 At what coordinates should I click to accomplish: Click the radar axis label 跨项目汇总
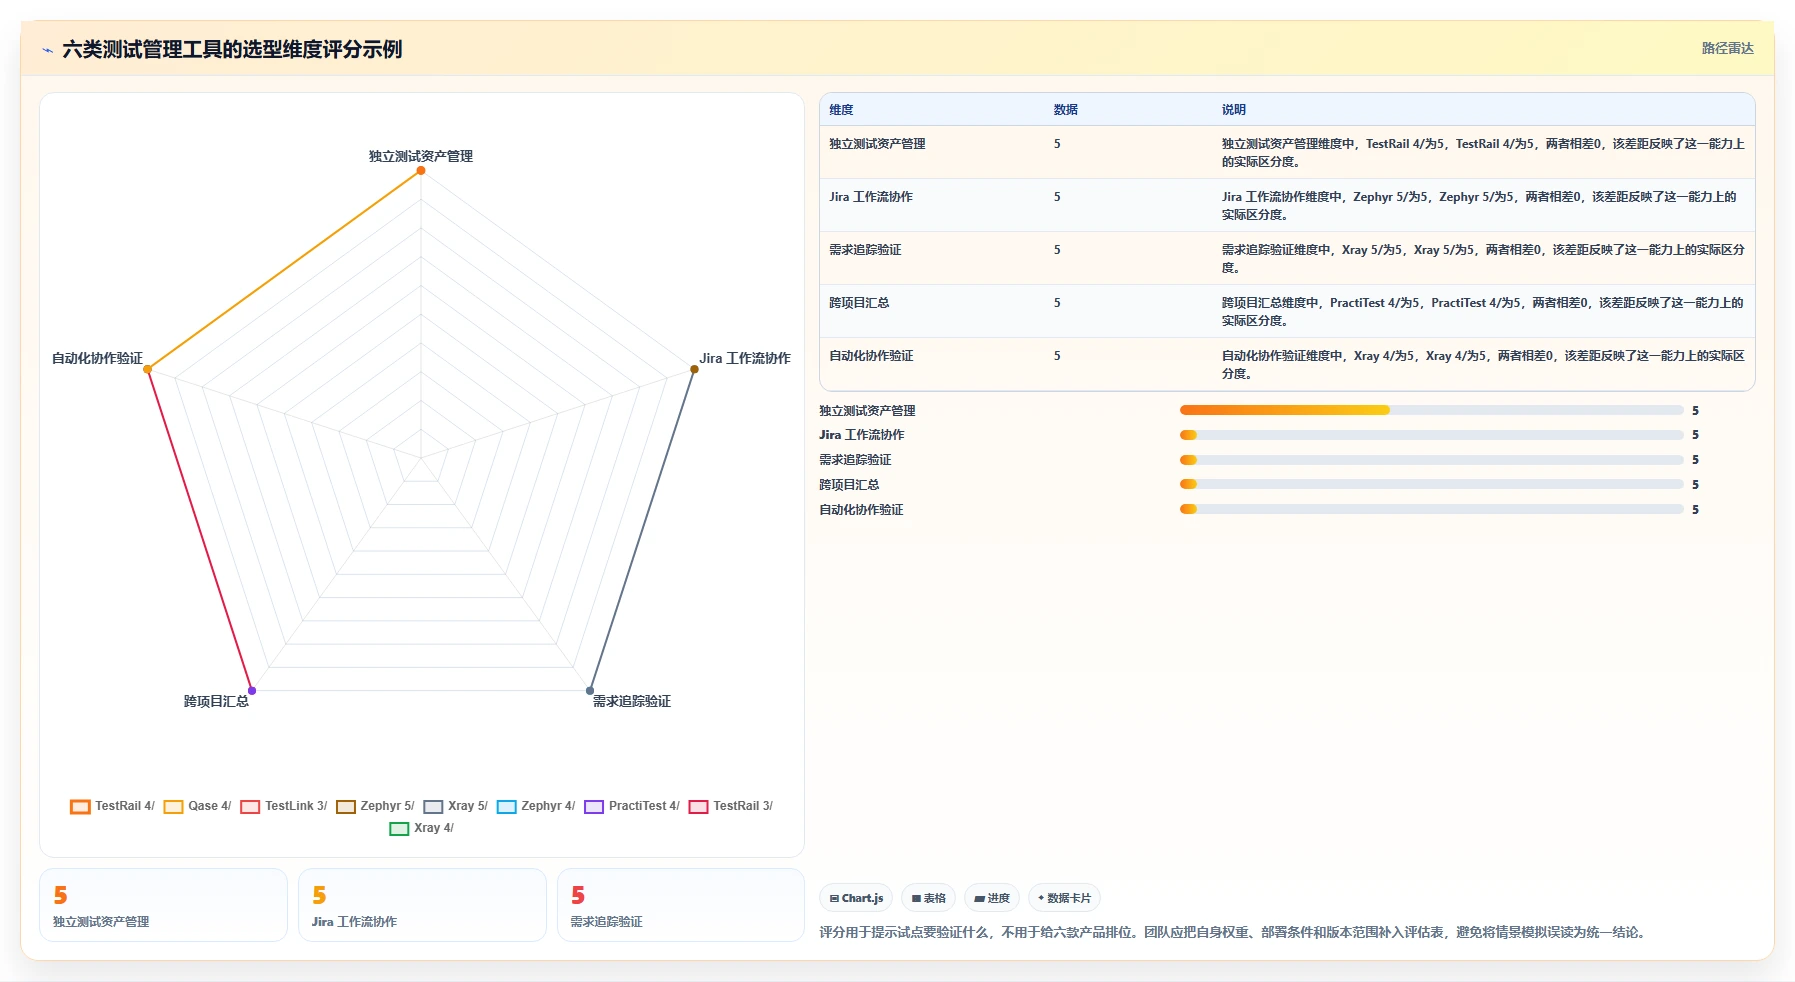click(x=216, y=702)
